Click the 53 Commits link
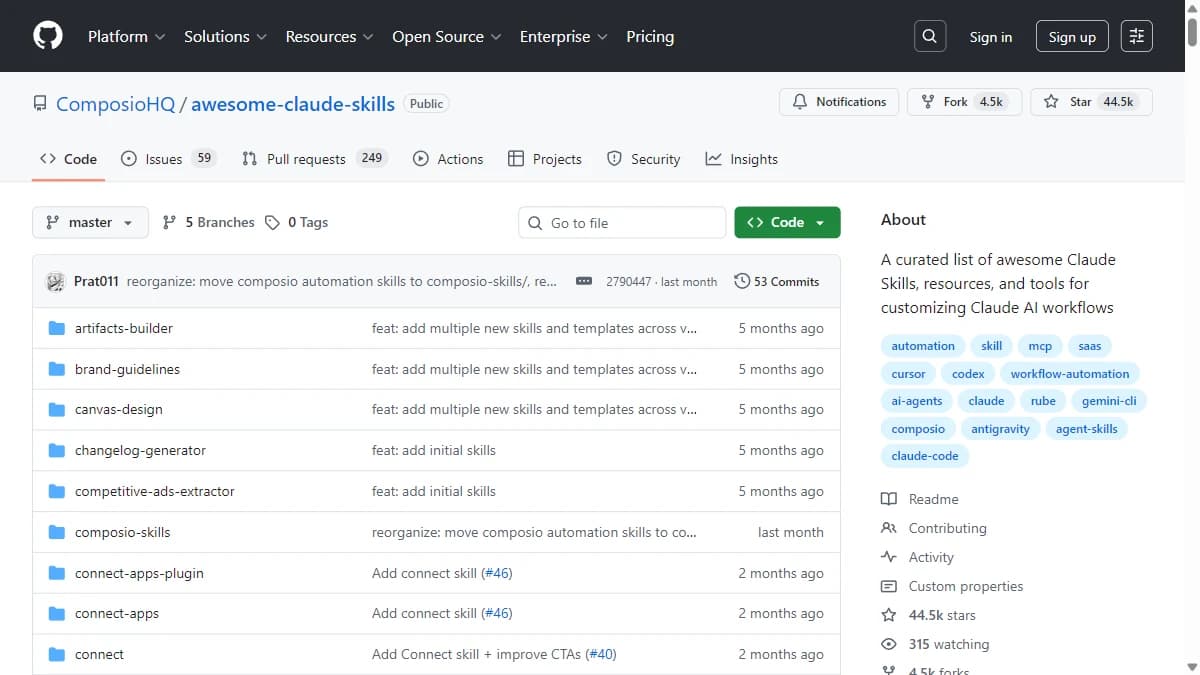This screenshot has width=1200, height=675. 777,281
